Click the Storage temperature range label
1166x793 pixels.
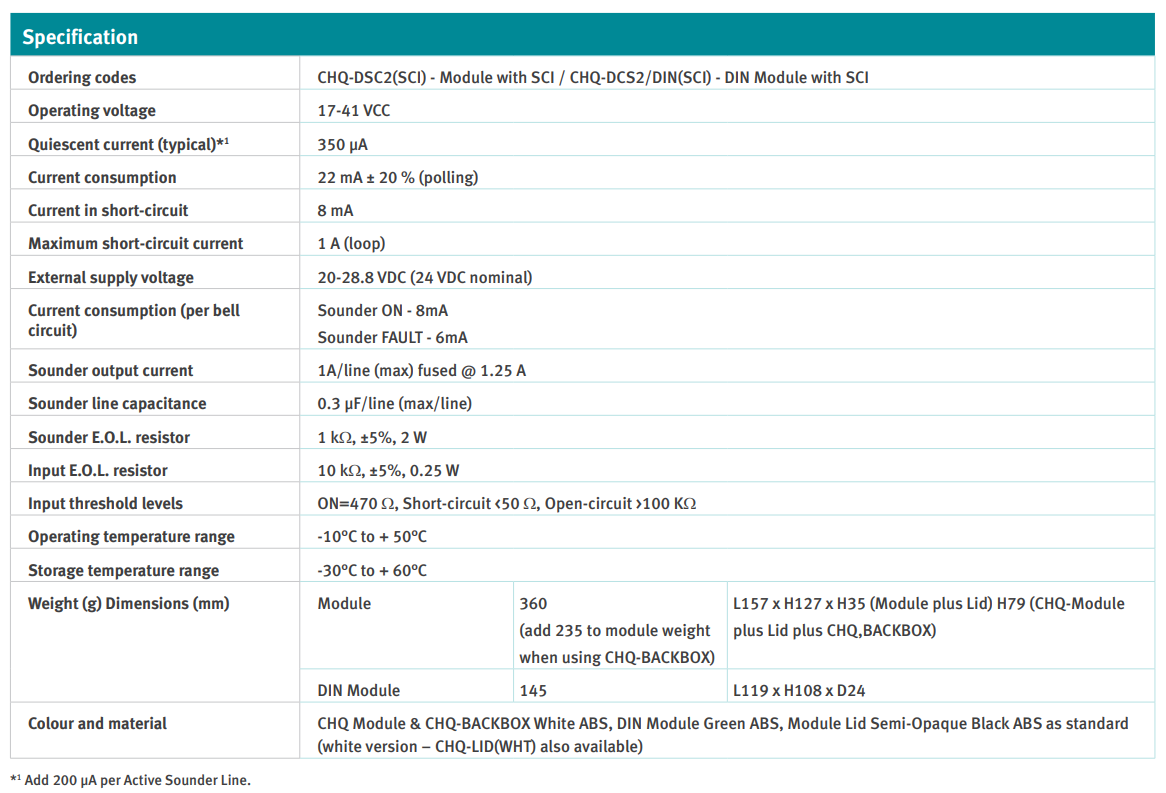(x=123, y=570)
